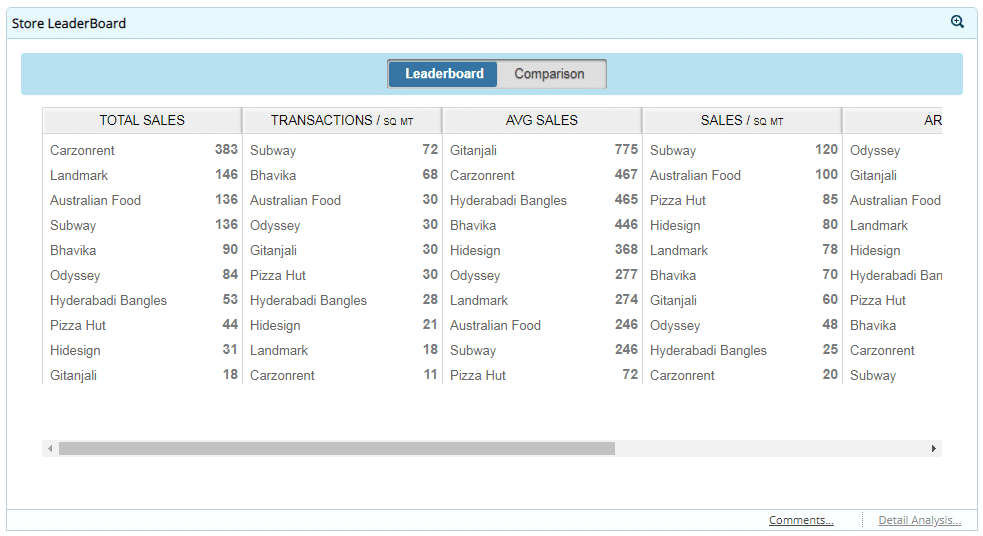Image resolution: width=983 pixels, height=536 pixels.
Task: Select Gitanjali in Transactions column
Action: [x=273, y=251]
